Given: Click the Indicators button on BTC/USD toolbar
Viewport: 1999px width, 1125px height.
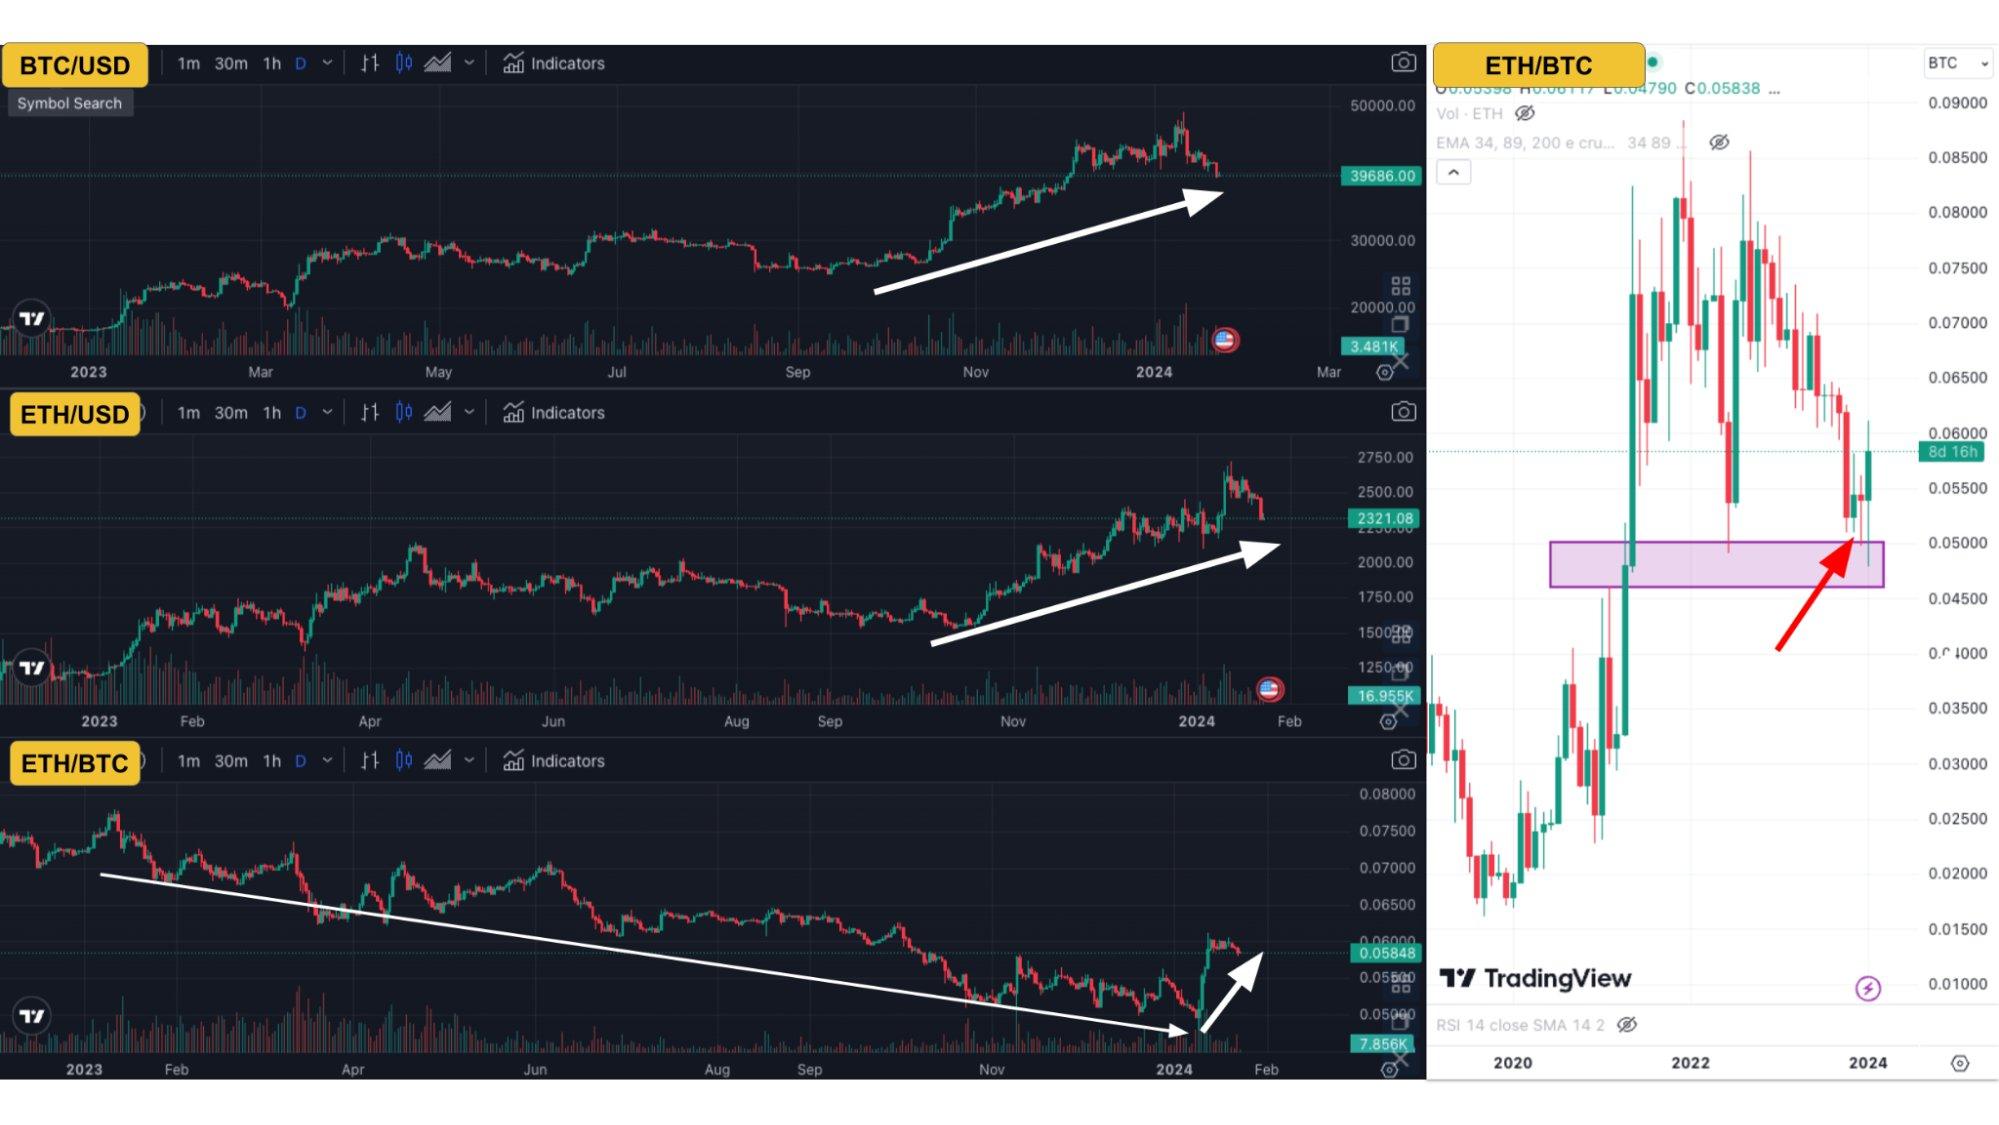Looking at the screenshot, I should tap(554, 62).
